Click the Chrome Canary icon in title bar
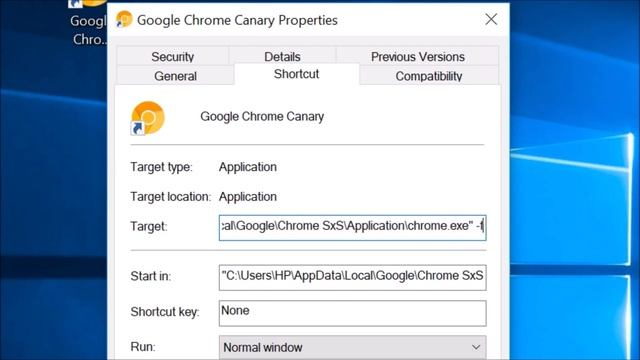This screenshot has height=360, width=640. (124, 19)
